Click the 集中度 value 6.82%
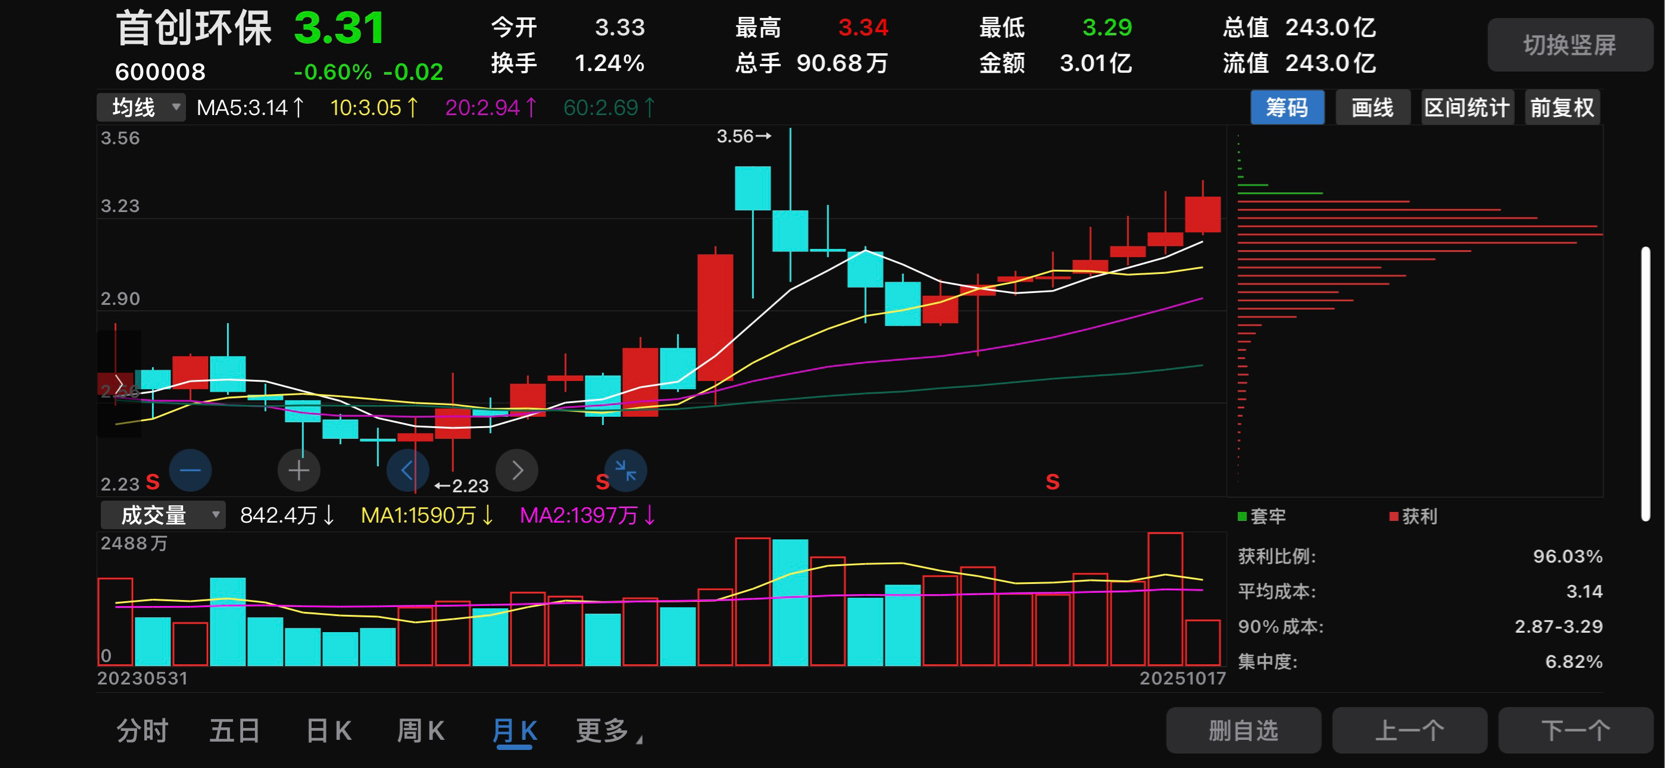The height and width of the screenshot is (768, 1665). click(x=1573, y=661)
